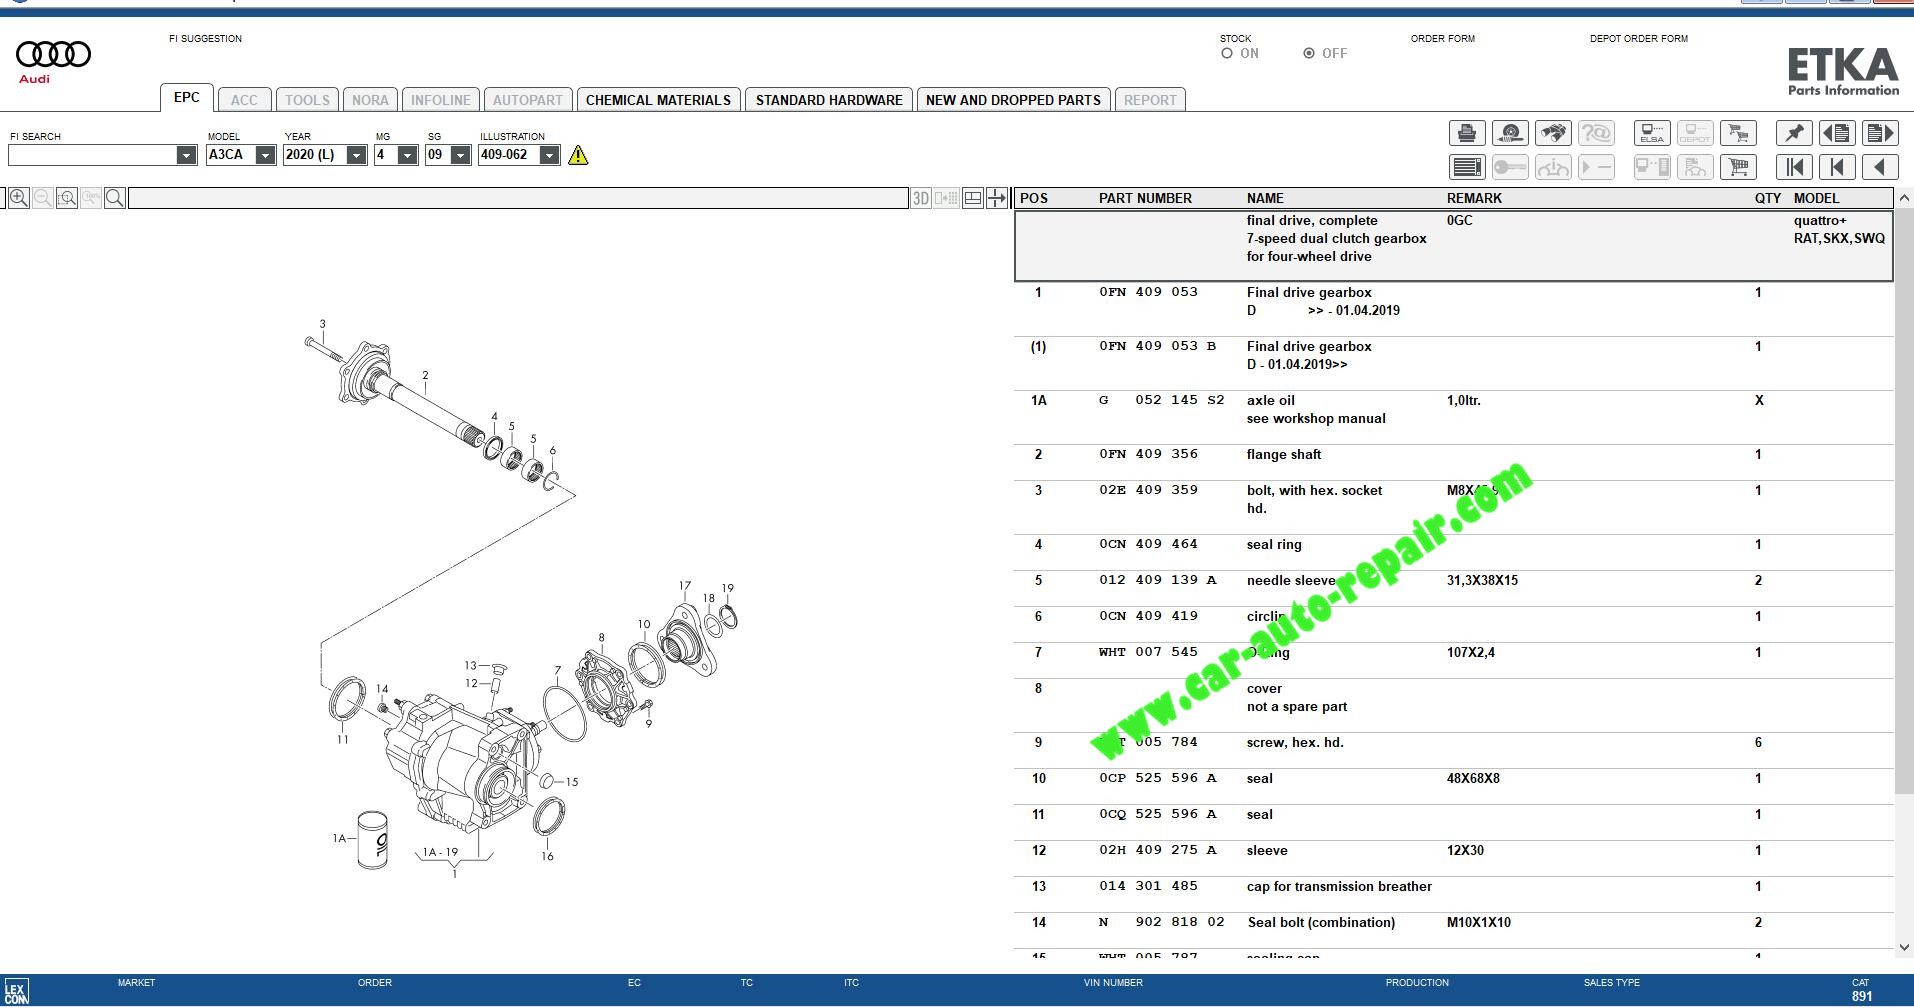This screenshot has width=1914, height=1008.
Task: Go to the previous illustration page icon
Action: pos(1837,133)
